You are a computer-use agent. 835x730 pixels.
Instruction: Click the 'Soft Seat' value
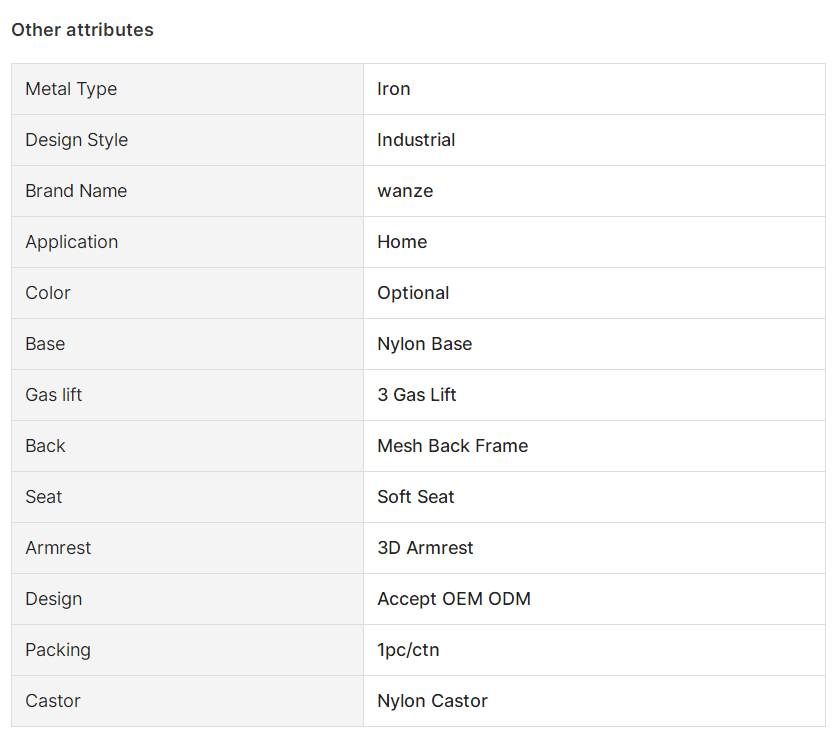[x=416, y=497]
